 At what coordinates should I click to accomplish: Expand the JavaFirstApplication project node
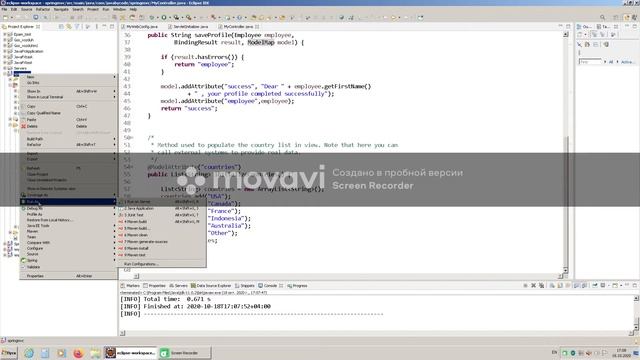pyautogui.click(x=4, y=51)
